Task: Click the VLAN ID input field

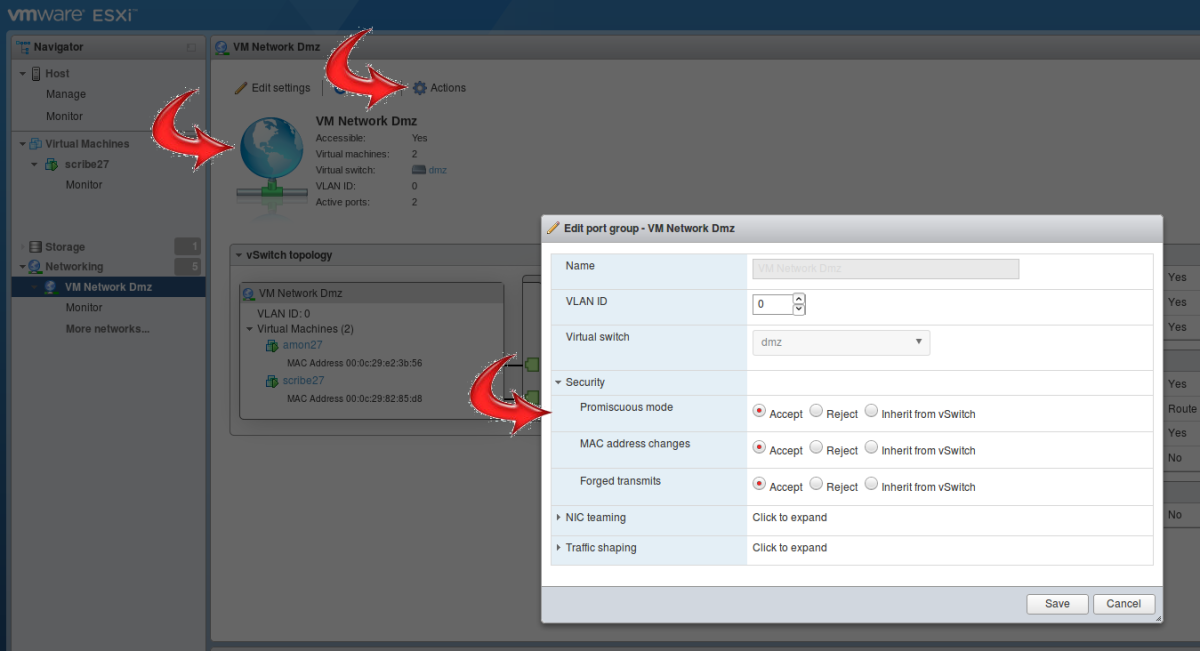Action: pyautogui.click(x=772, y=304)
